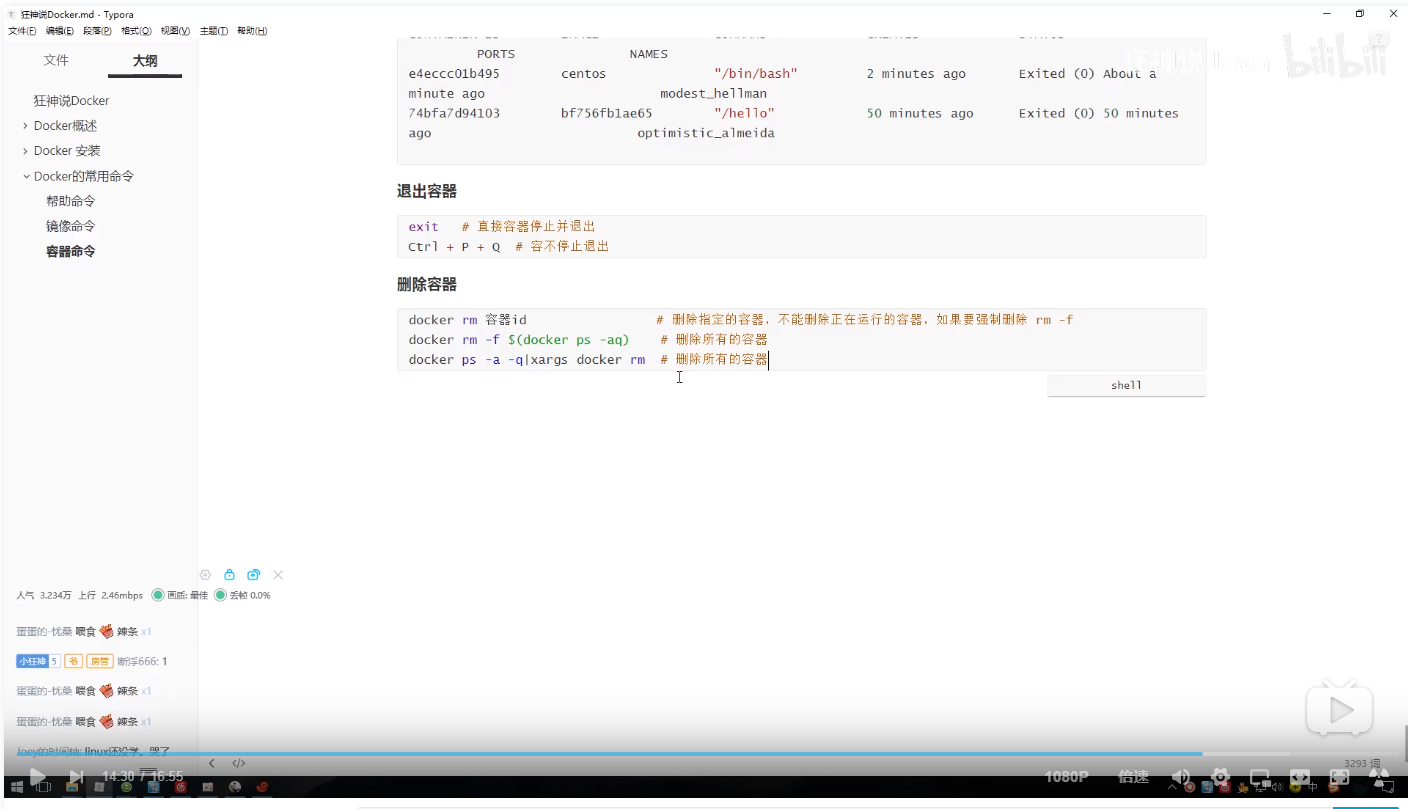Switch to the 文件 sidebar tab

coord(56,60)
